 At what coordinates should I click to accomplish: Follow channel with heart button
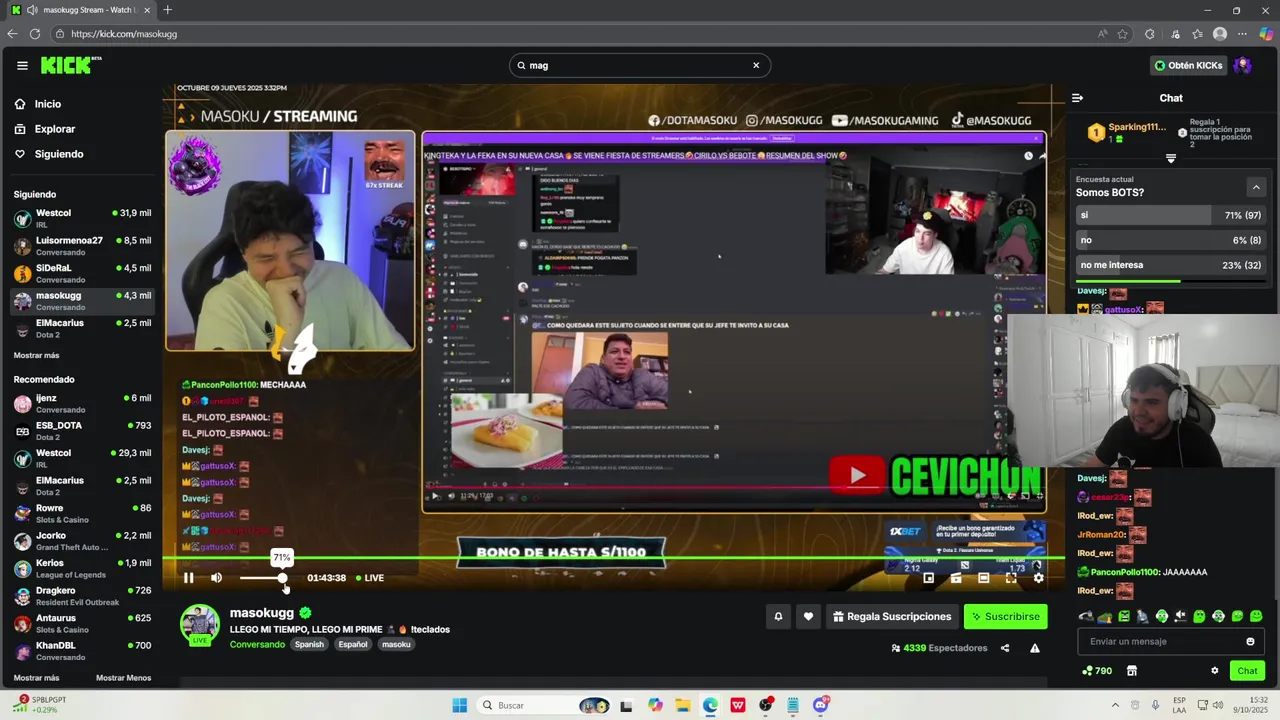[808, 617]
